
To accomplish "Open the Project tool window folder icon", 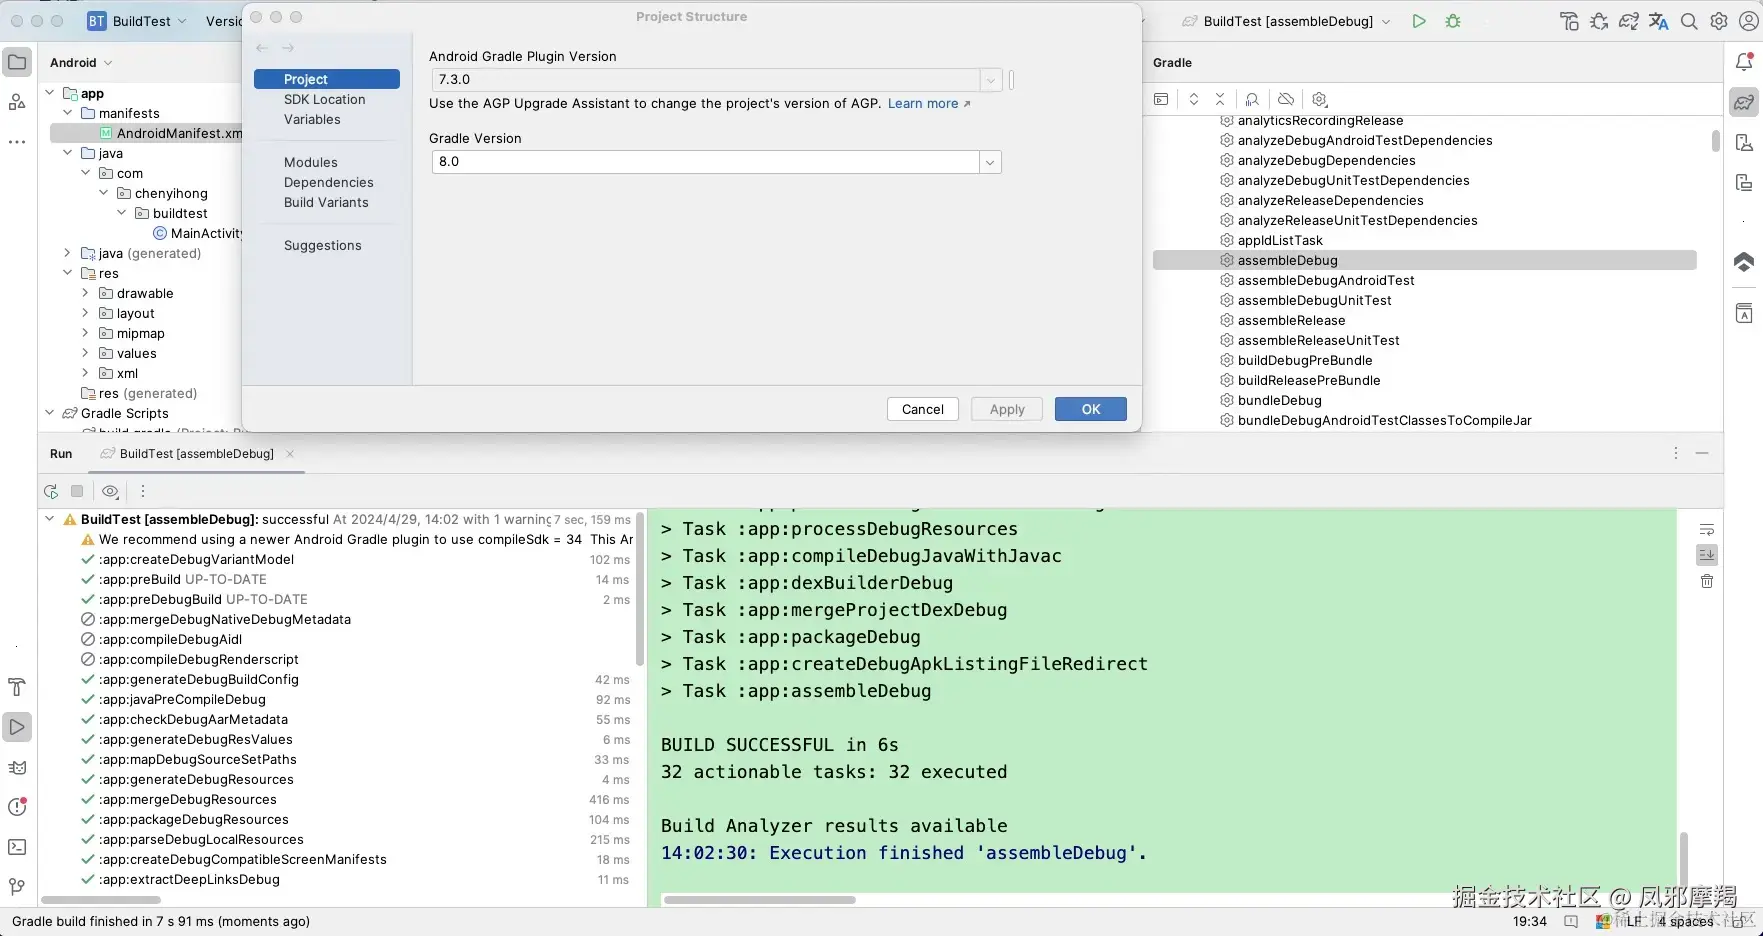I will click(17, 62).
